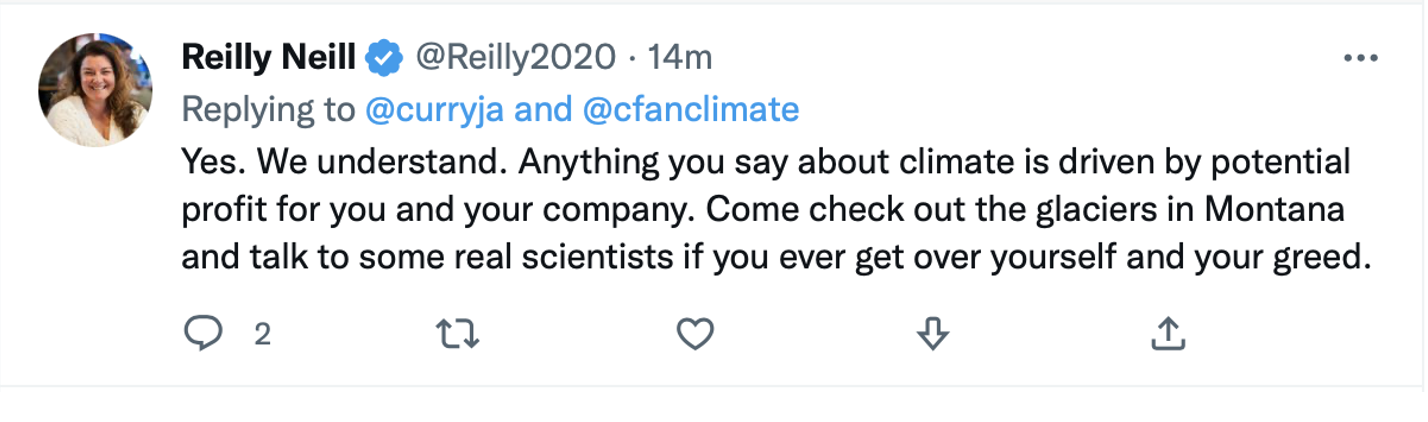Click the reply speech bubble icon
This screenshot has height=422, width=1428.
203,334
